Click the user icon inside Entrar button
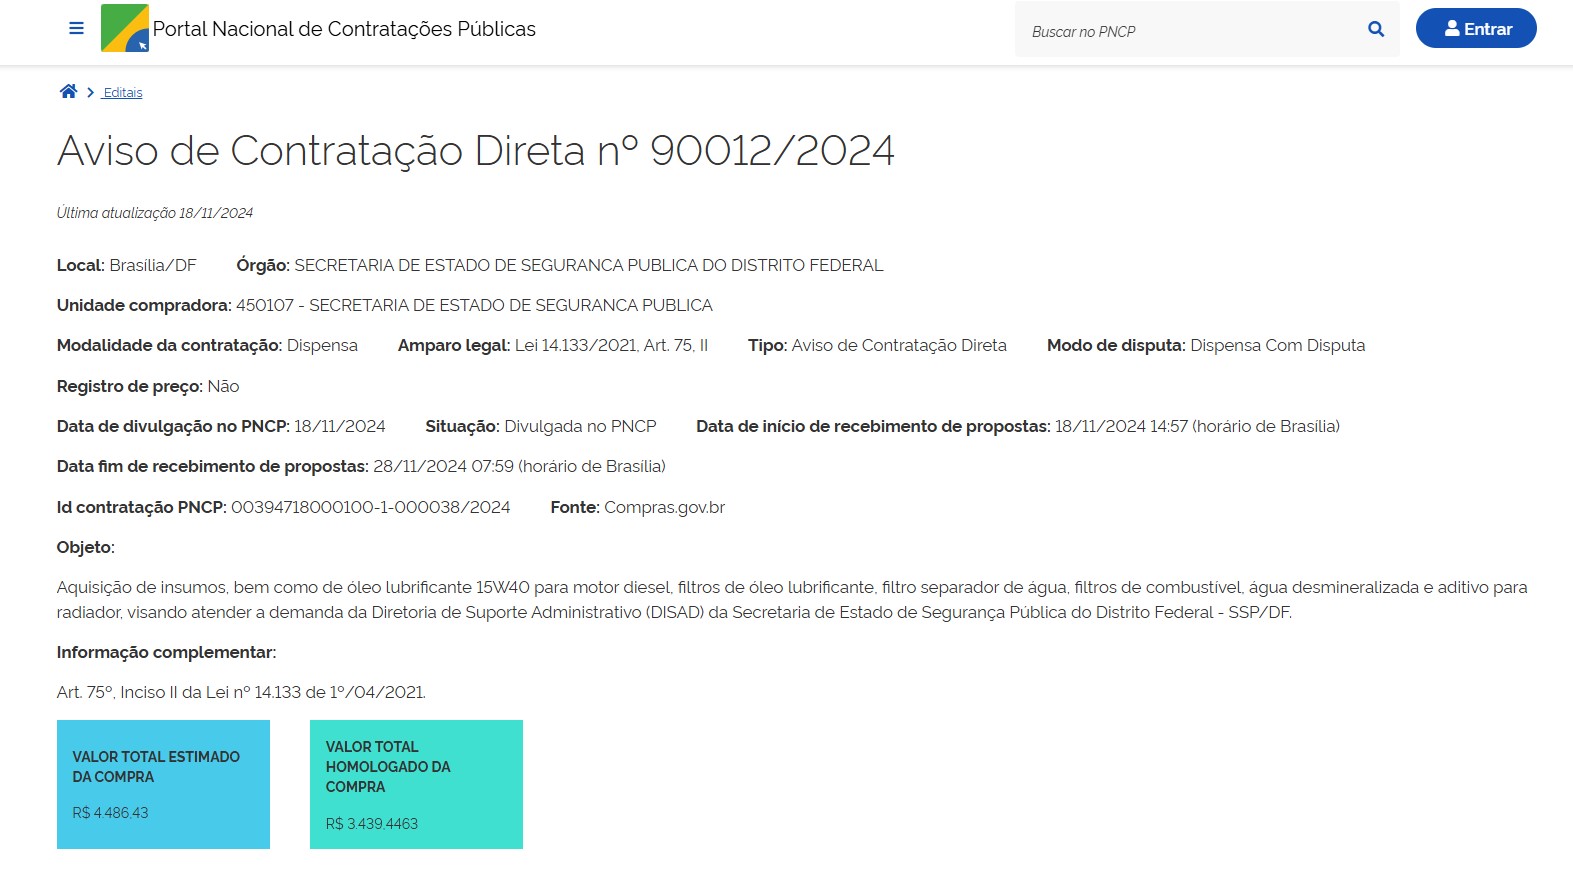The image size is (1573, 877). 1452,29
